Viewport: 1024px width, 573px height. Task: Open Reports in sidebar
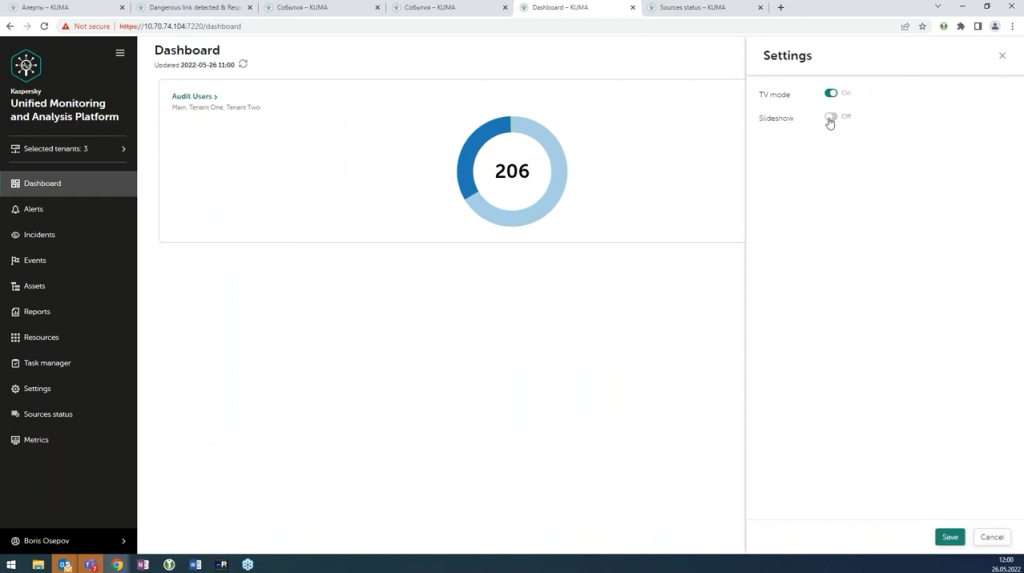pos(69,312)
